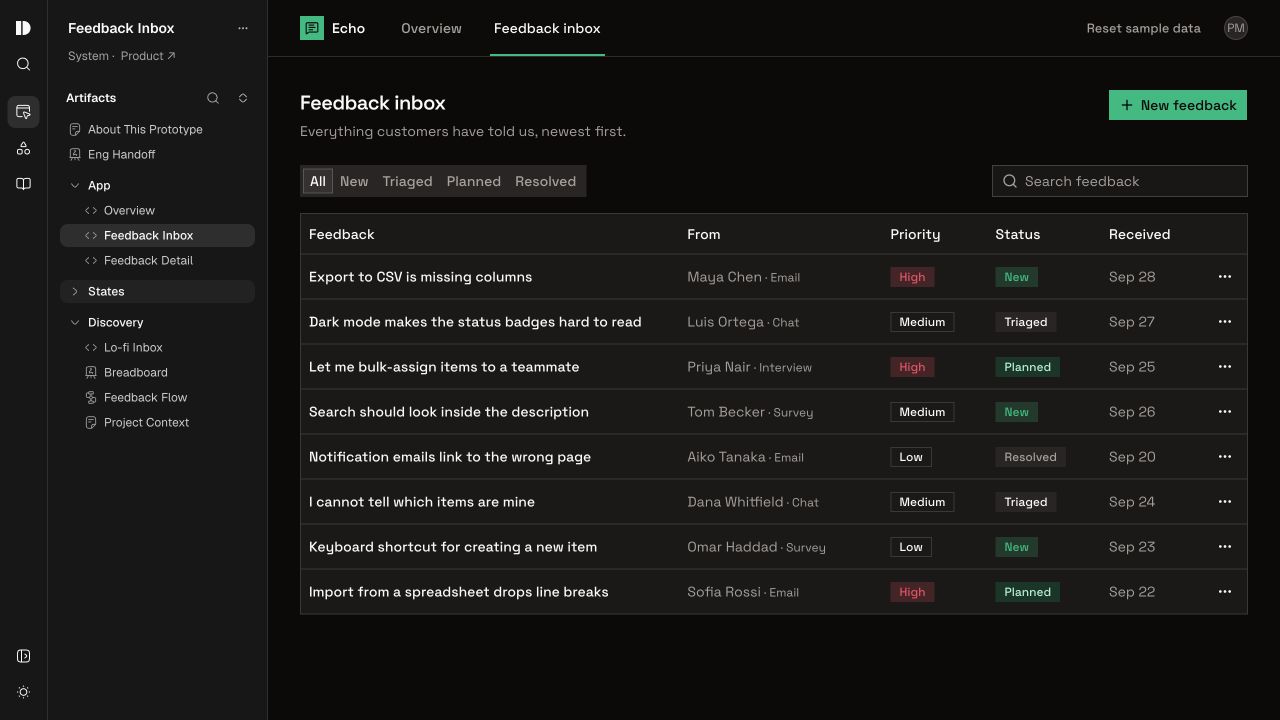
Task: Open the PM user avatar
Action: click(x=1236, y=28)
